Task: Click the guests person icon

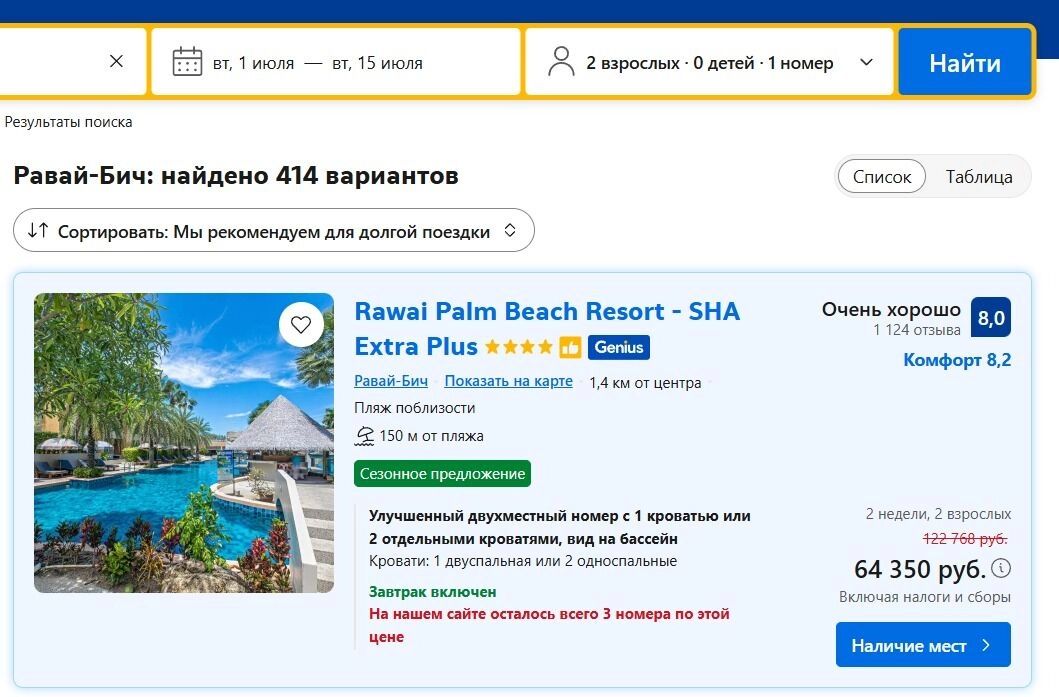Action: 561,62
